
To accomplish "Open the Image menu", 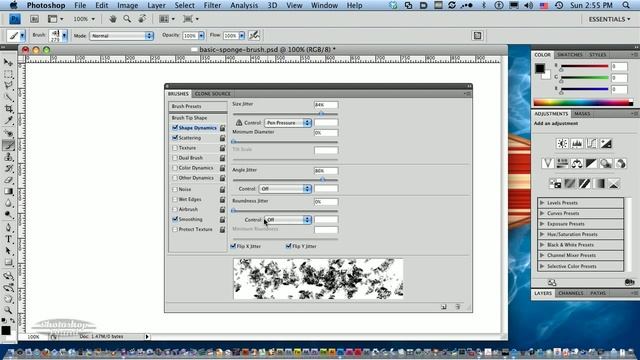I will tap(127, 5).
